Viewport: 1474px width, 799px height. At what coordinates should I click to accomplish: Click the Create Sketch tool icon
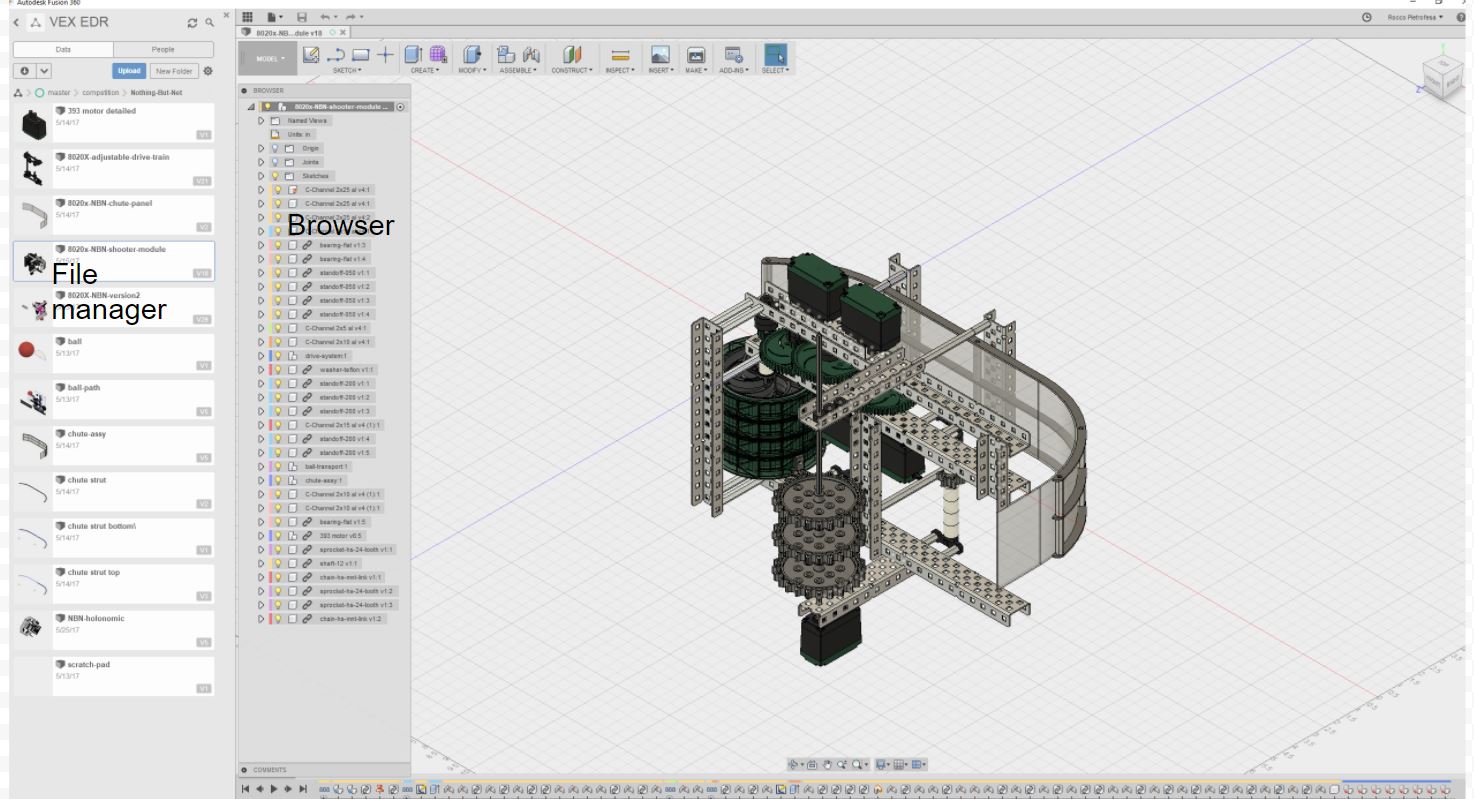point(311,55)
